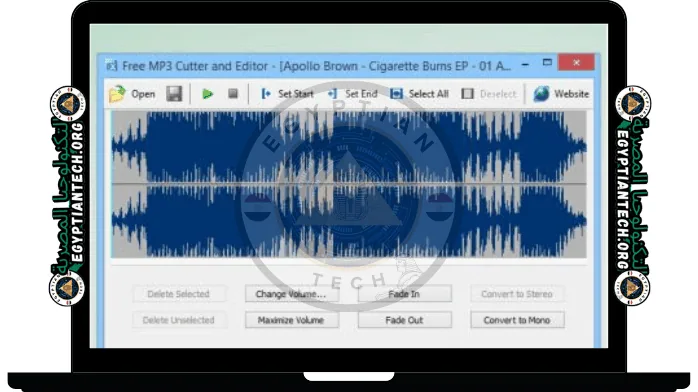Click the Set Start marker icon

click(266, 94)
